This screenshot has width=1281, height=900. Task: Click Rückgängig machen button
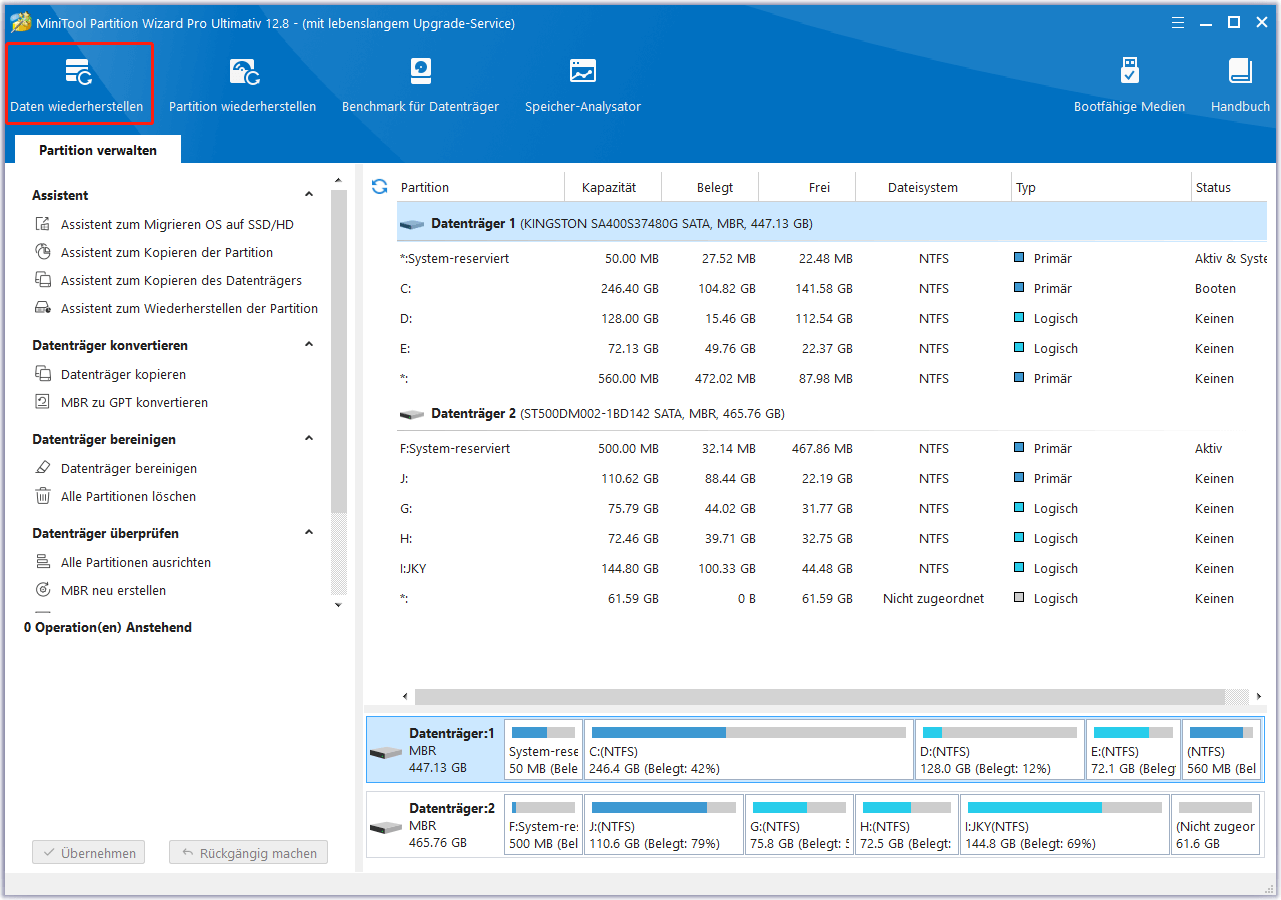tap(248, 853)
